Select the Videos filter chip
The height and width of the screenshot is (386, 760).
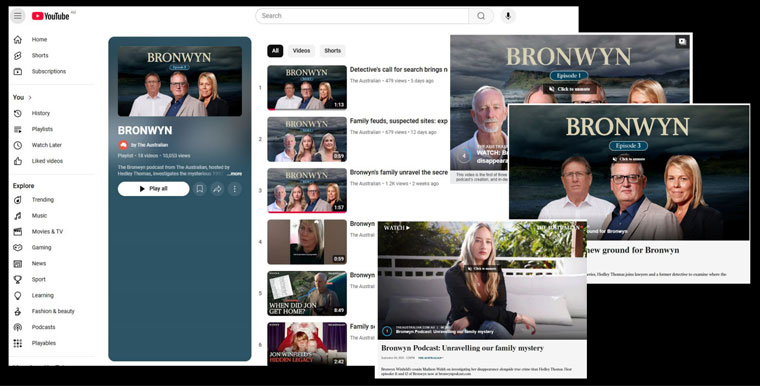(x=301, y=51)
